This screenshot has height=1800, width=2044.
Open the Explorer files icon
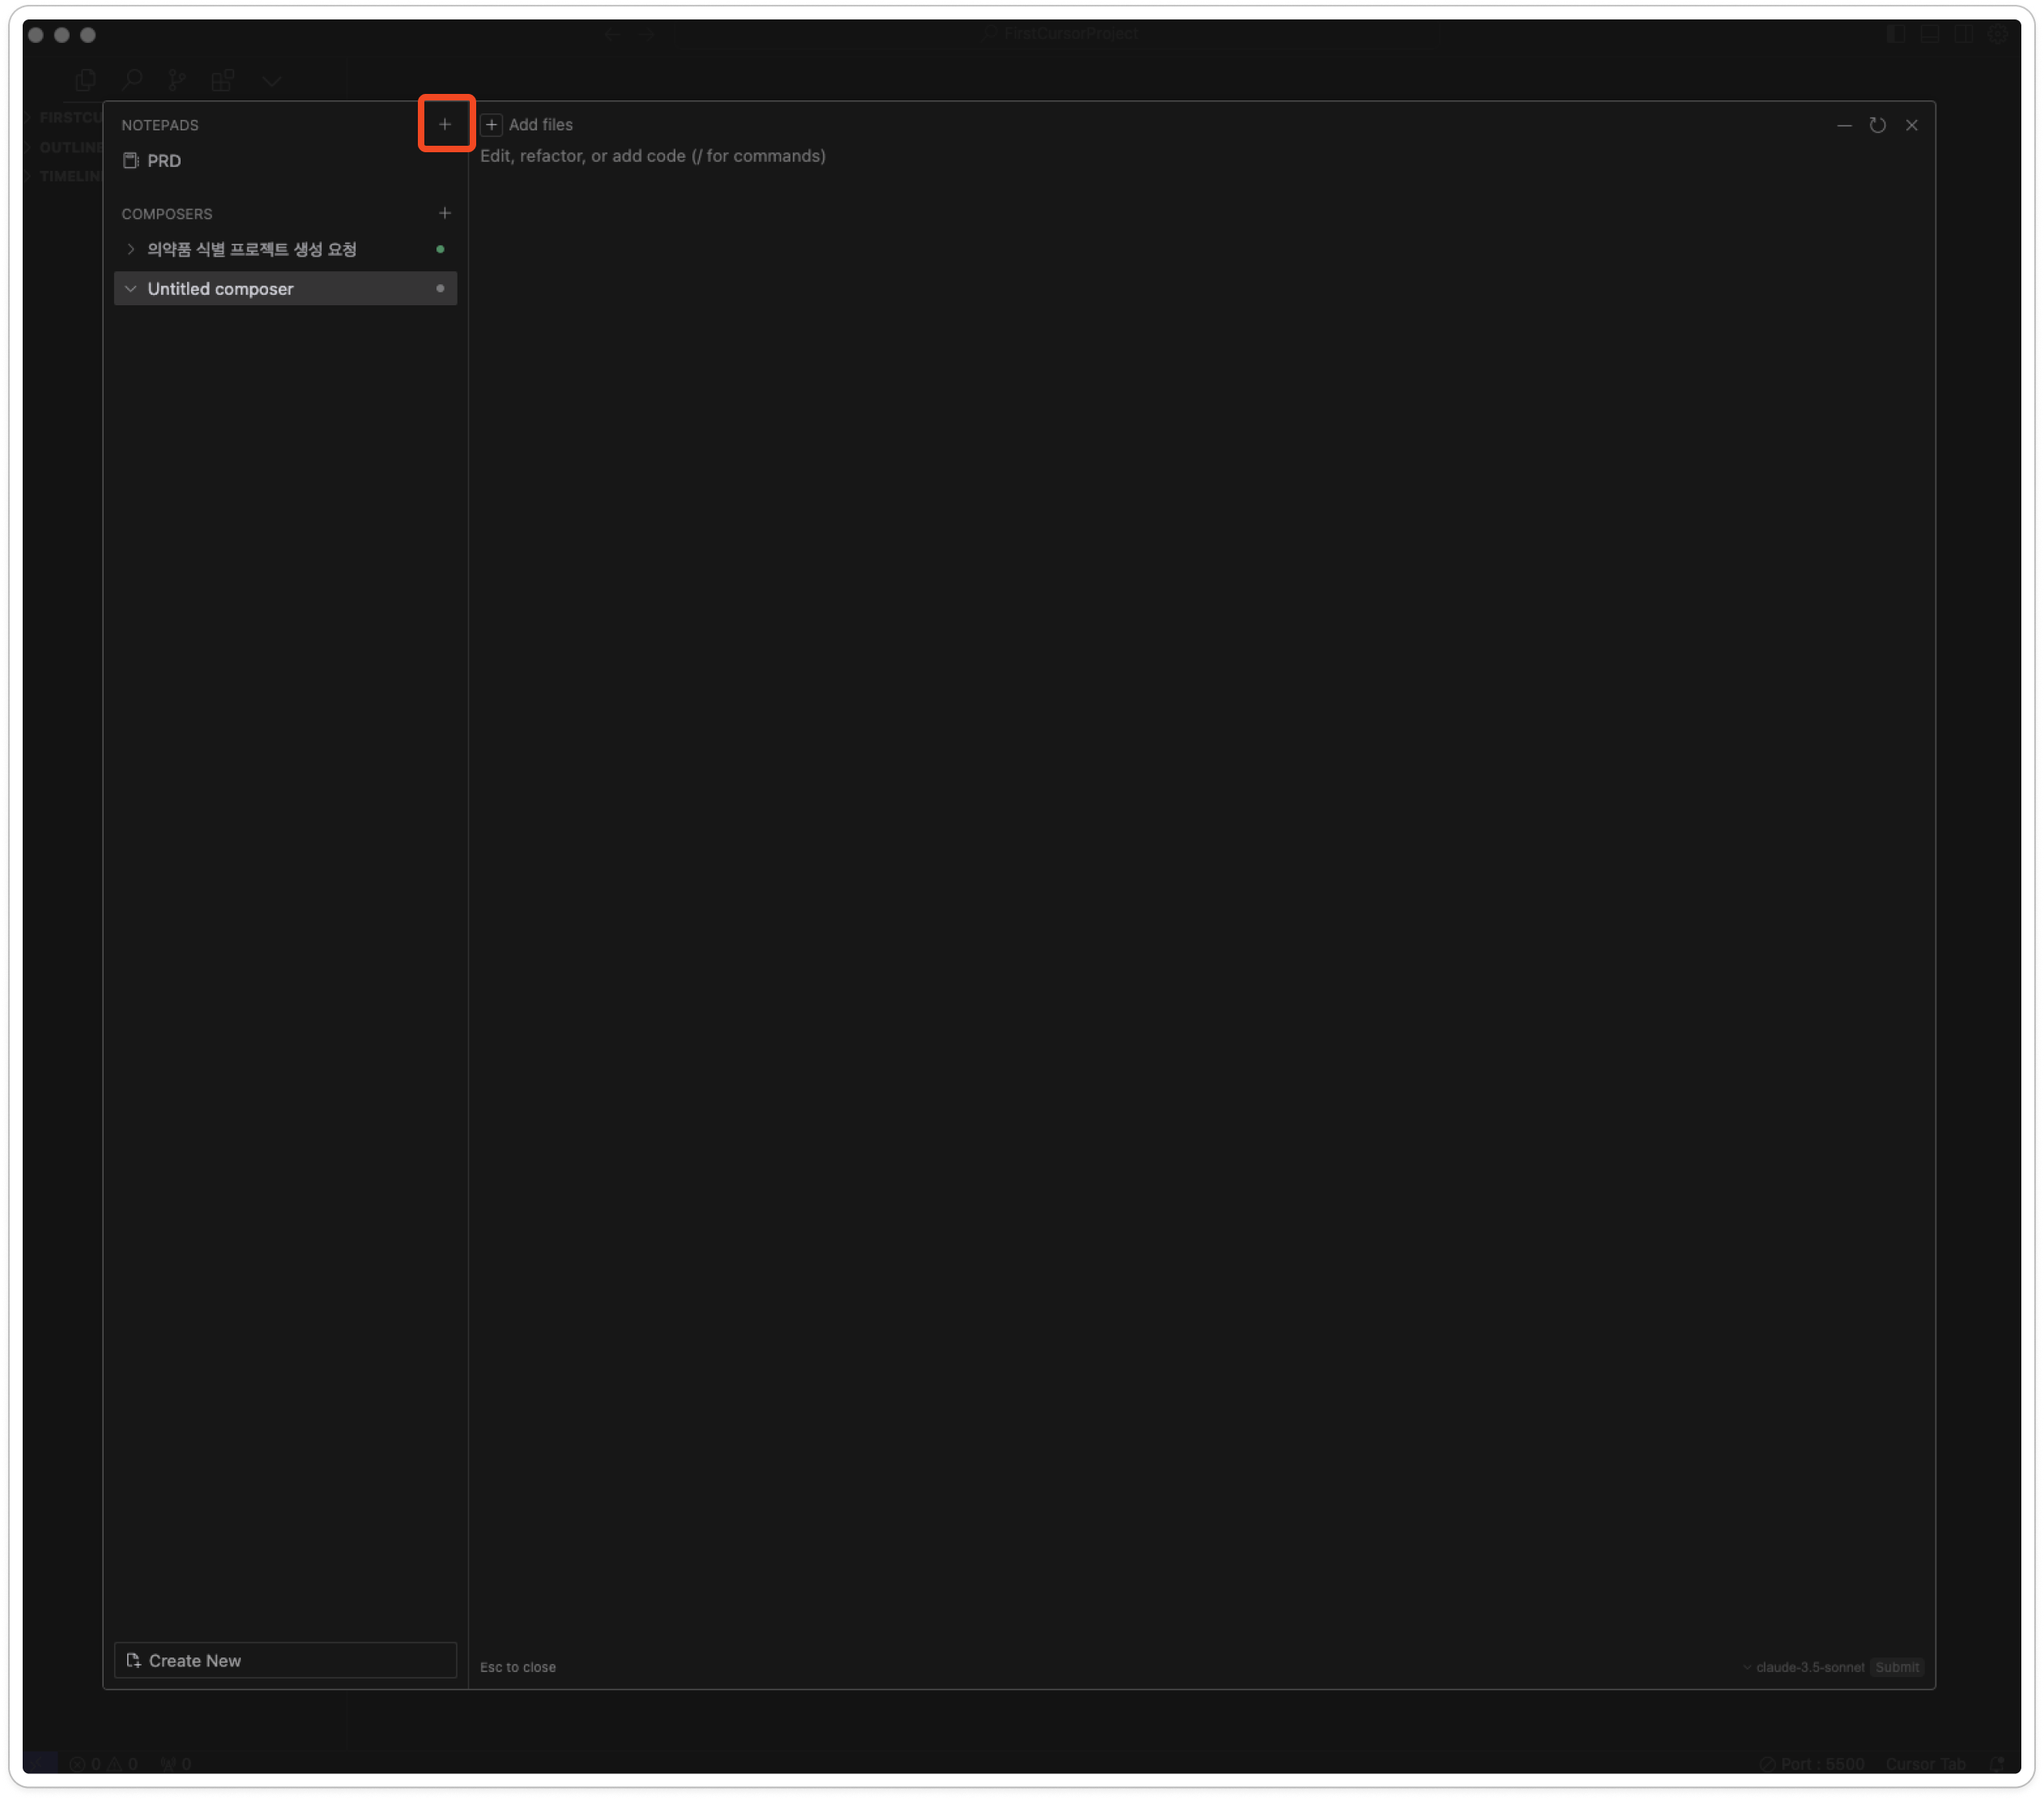coord(86,80)
